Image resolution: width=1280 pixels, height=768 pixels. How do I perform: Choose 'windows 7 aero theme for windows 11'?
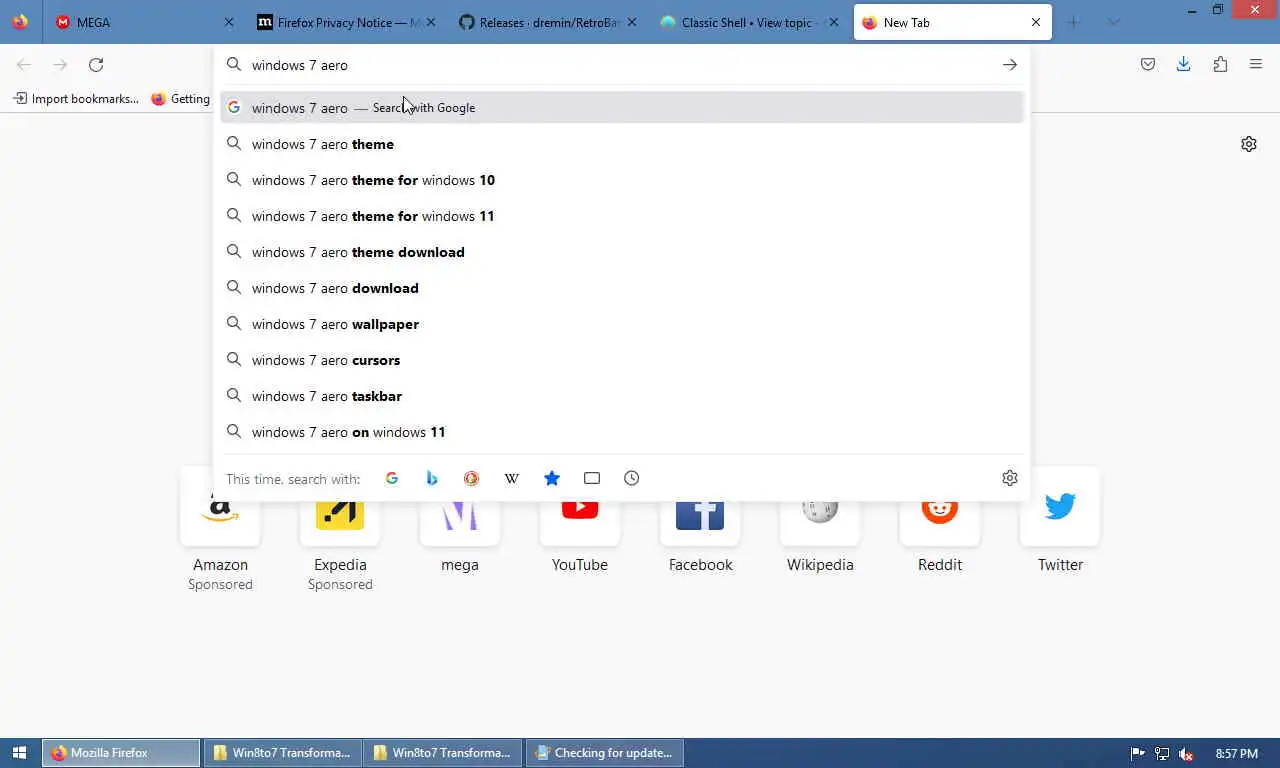[x=622, y=216]
